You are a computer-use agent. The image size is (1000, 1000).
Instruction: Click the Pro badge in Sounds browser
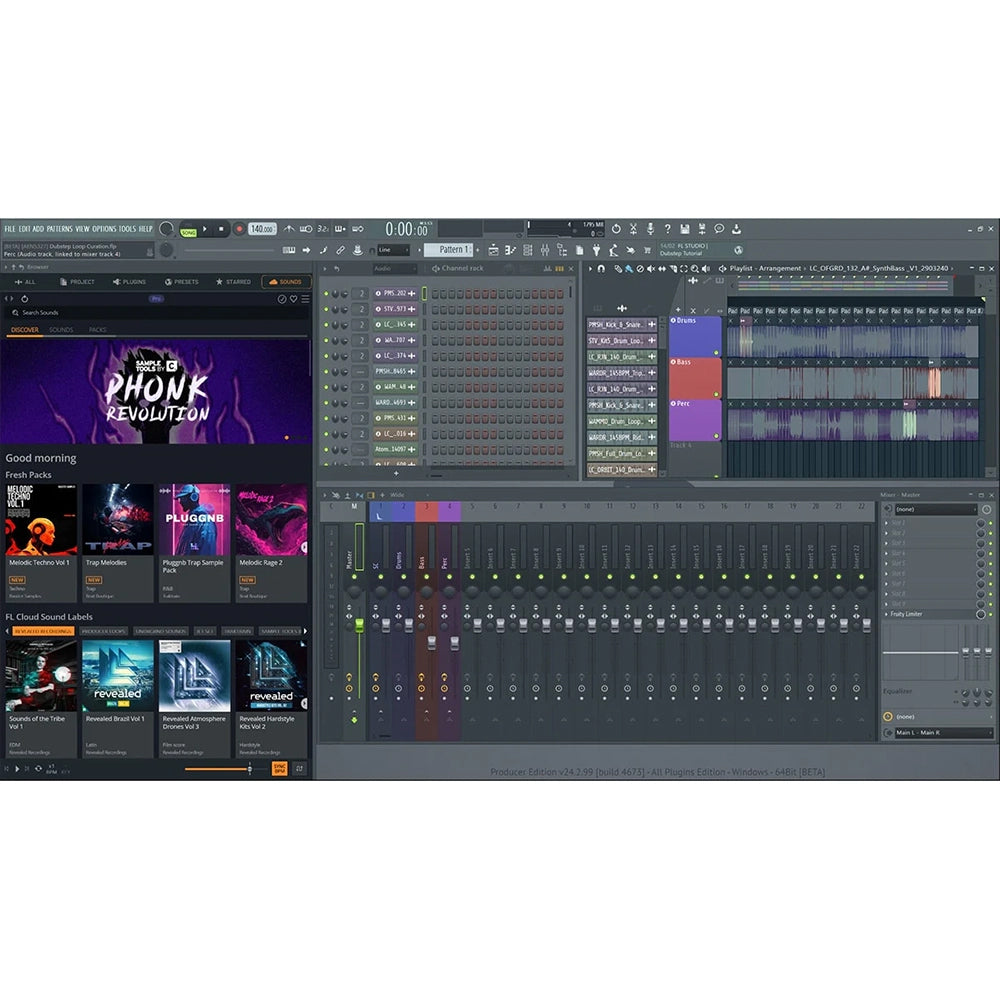pyautogui.click(x=156, y=298)
